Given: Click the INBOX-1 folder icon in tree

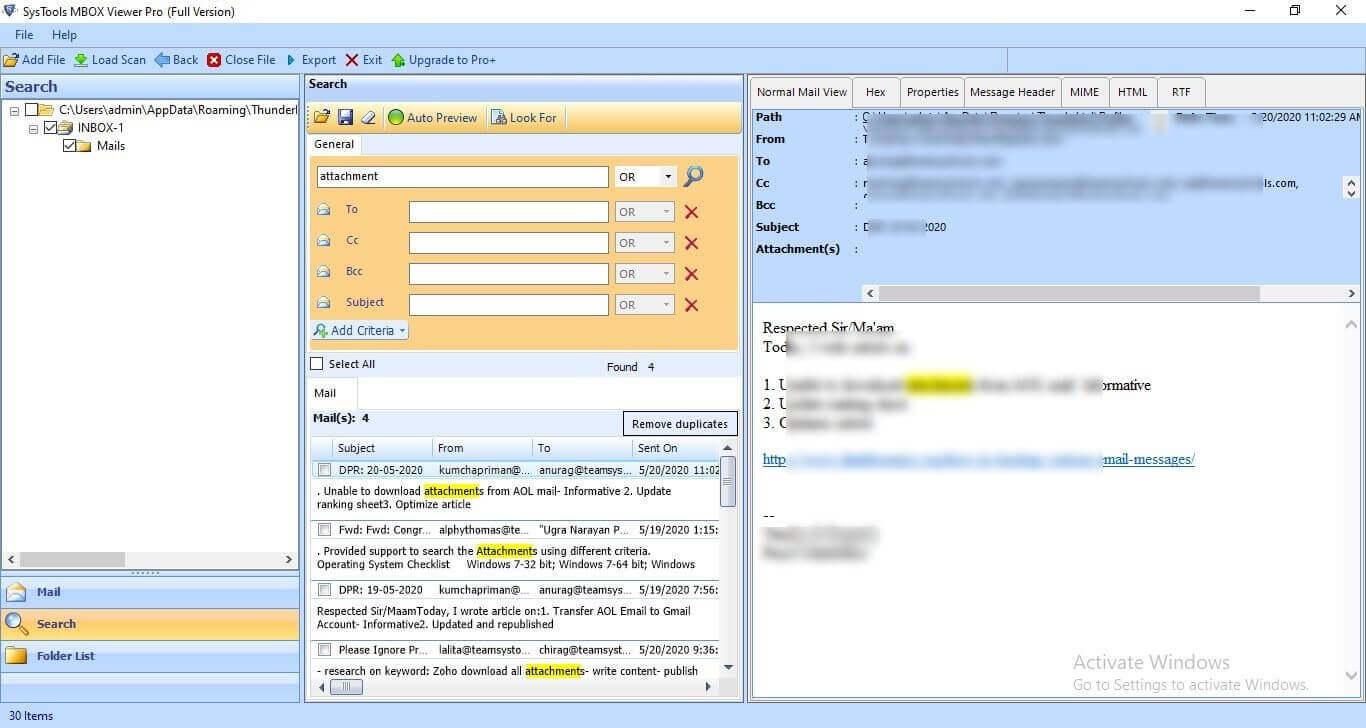Looking at the screenshot, I should pos(65,128).
